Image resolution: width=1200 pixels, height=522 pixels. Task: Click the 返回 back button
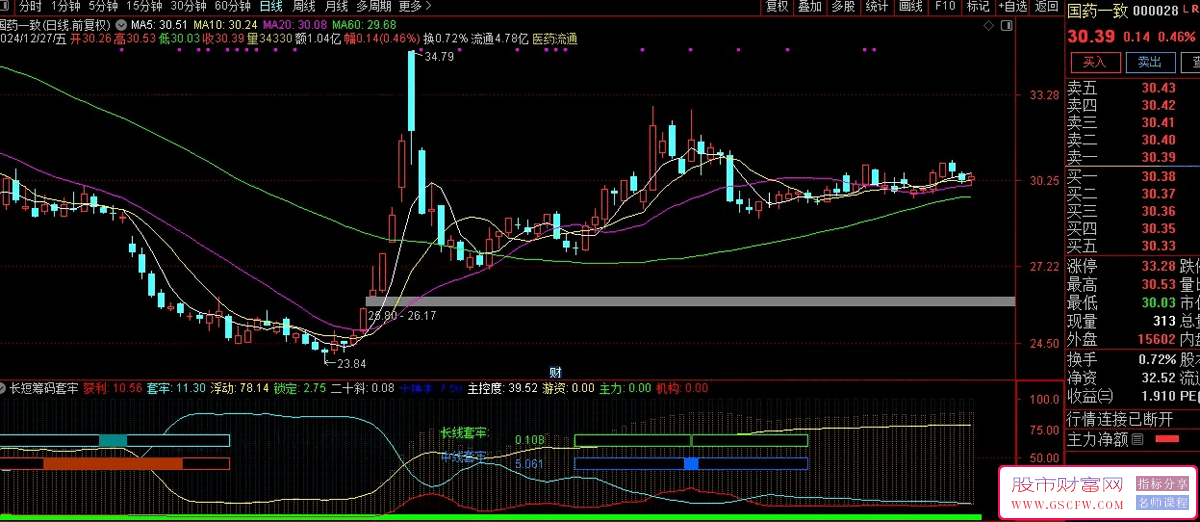click(1046, 6)
